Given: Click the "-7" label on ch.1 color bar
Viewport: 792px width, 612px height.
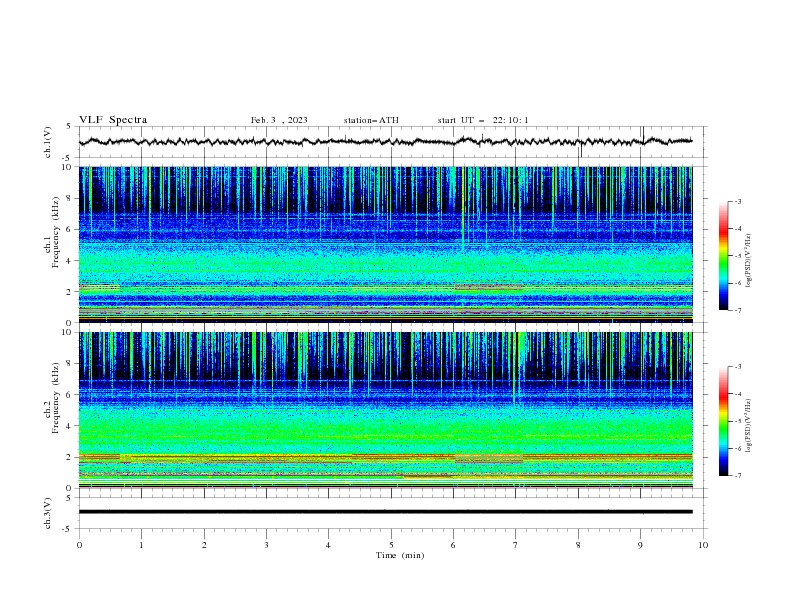Looking at the screenshot, I should (737, 310).
